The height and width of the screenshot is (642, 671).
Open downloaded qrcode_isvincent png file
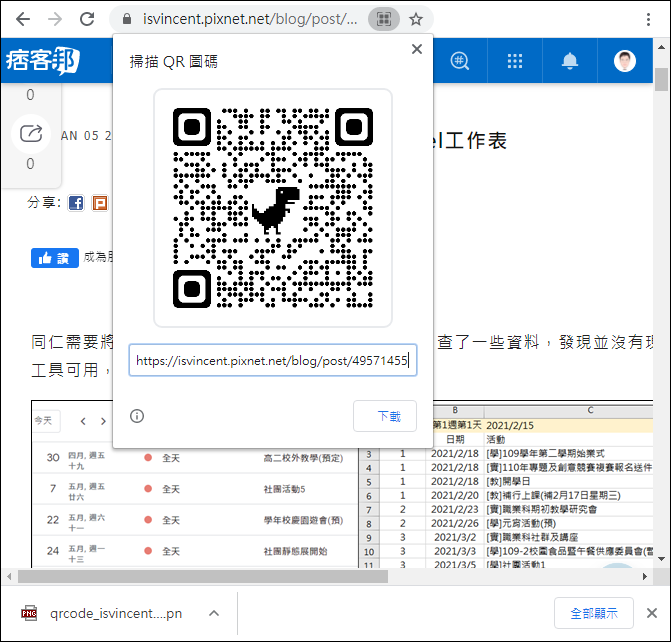tap(102, 614)
